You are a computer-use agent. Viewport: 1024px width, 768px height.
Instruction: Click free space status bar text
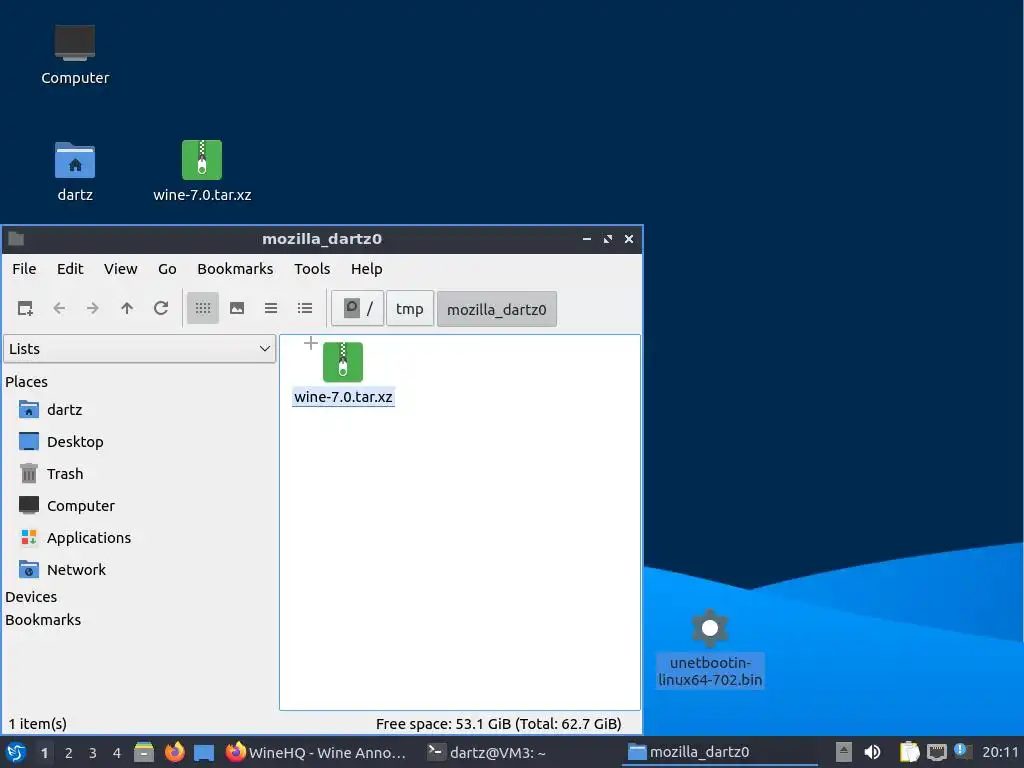498,724
